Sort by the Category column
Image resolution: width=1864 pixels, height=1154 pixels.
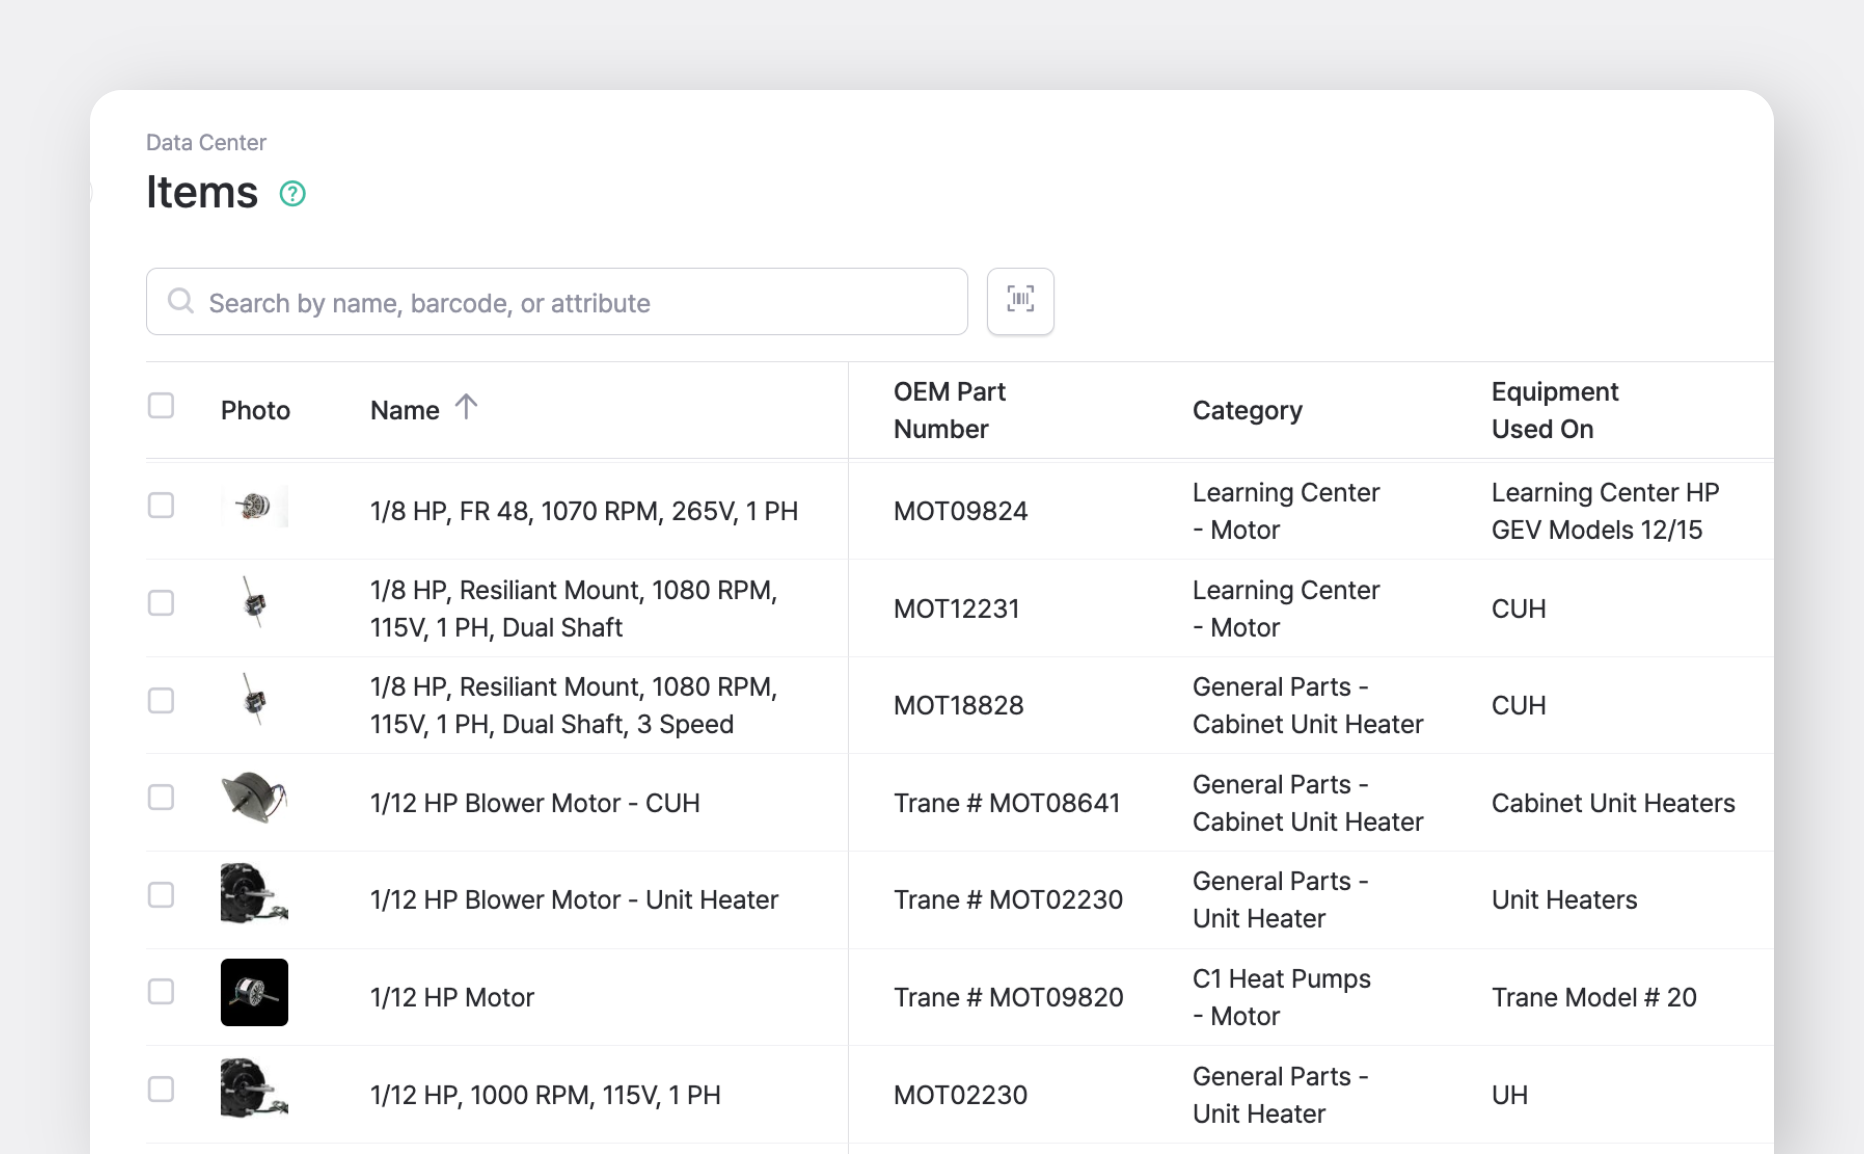pyautogui.click(x=1247, y=410)
